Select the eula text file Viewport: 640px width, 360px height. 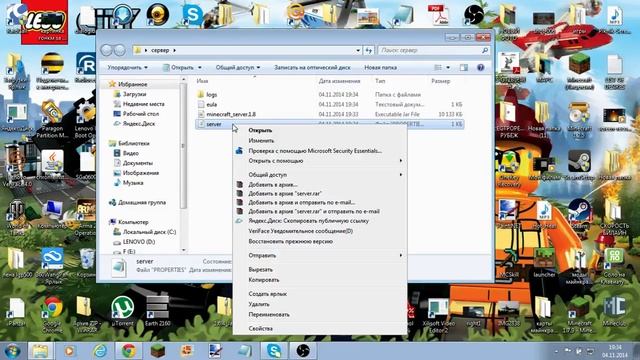211,104
